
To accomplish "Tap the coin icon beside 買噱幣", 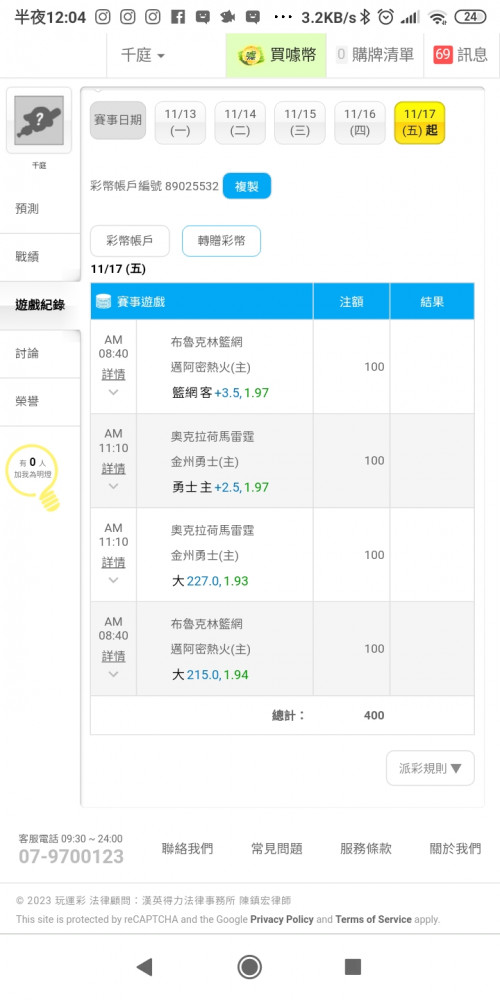I will [x=251, y=55].
